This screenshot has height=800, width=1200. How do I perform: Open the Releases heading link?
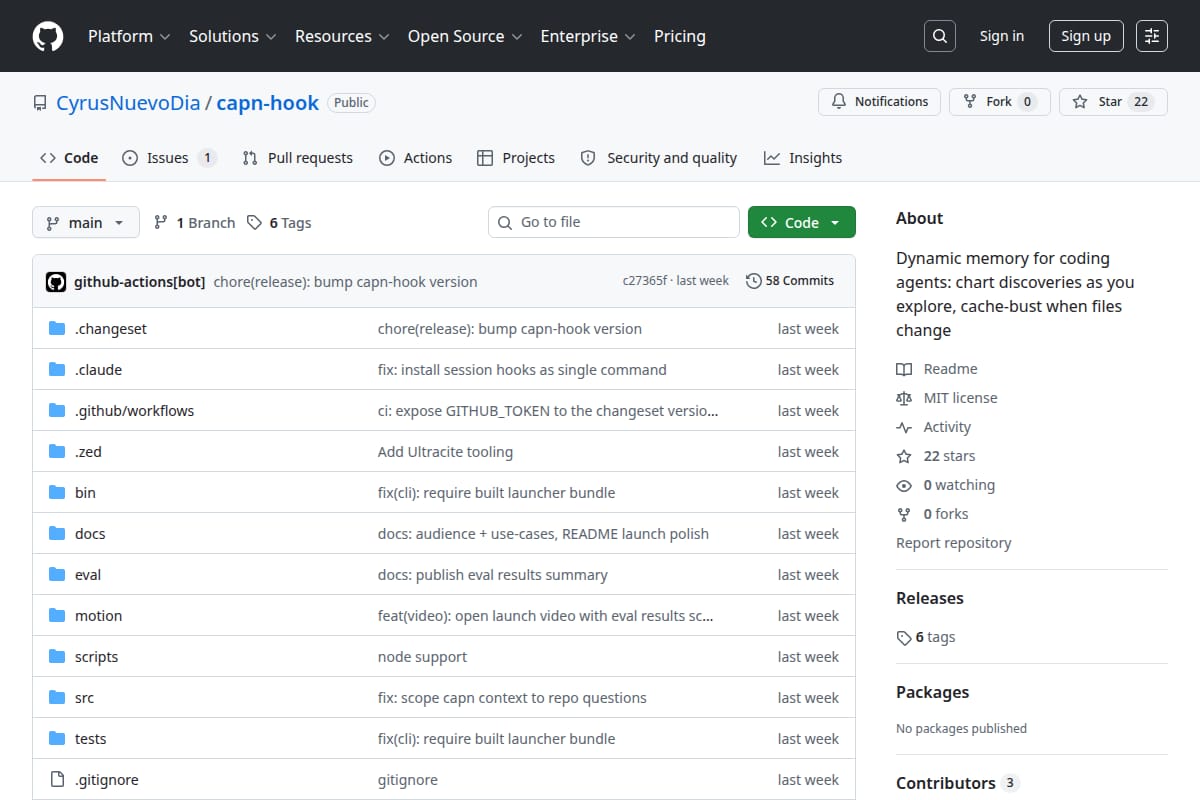point(930,598)
